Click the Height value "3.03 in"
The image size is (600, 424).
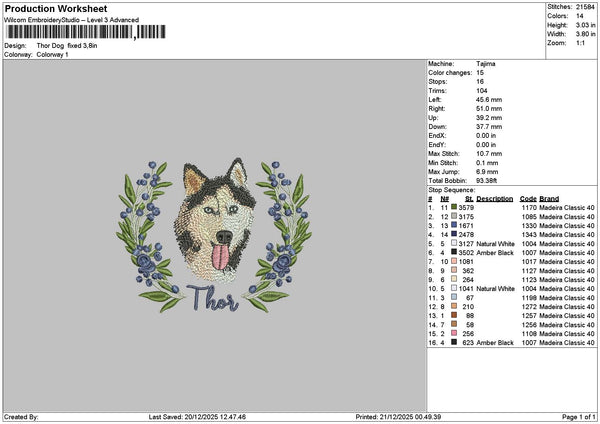(x=585, y=25)
